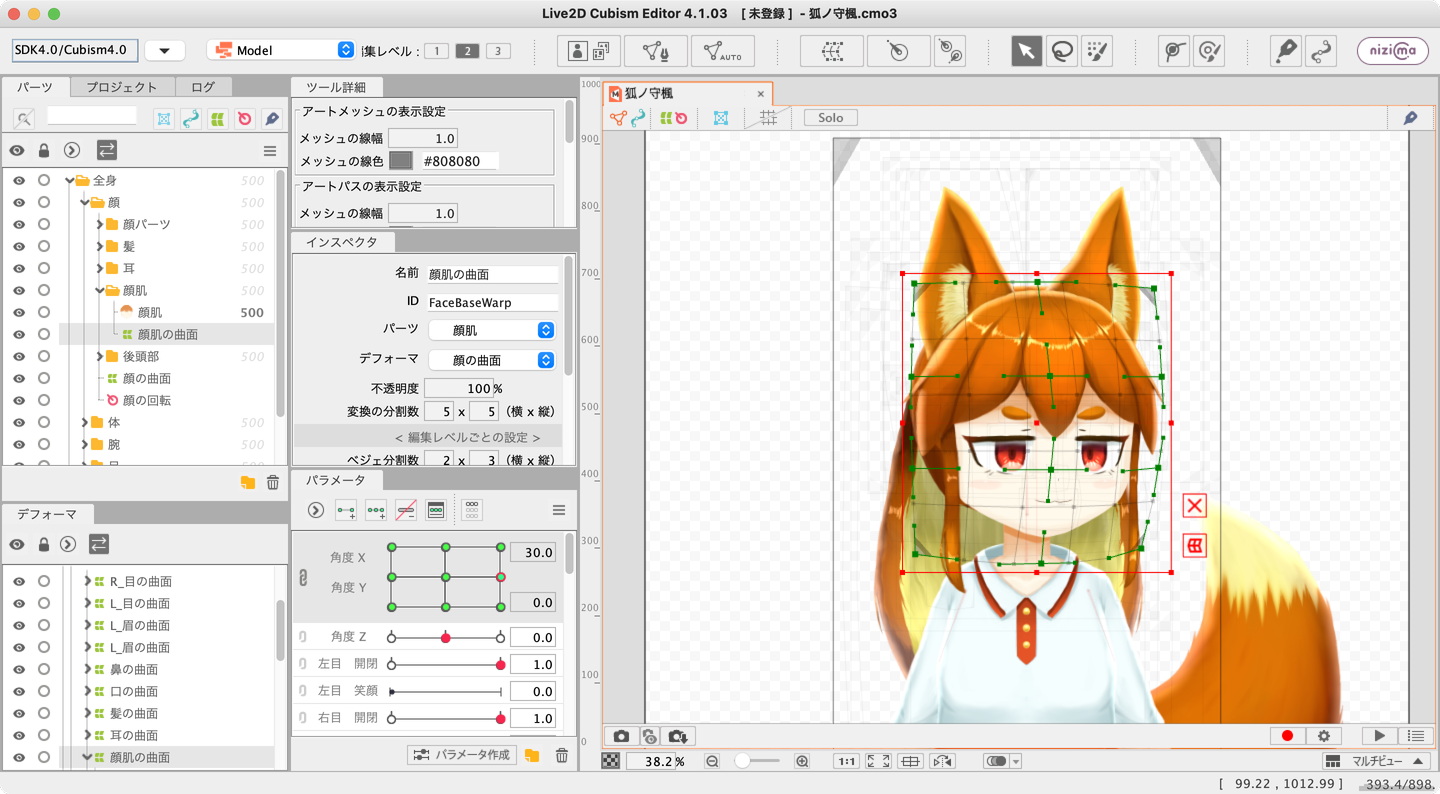Viewport: 1440px width, 794px height.
Task: Select the lasso selection tool
Action: click(x=1061, y=51)
